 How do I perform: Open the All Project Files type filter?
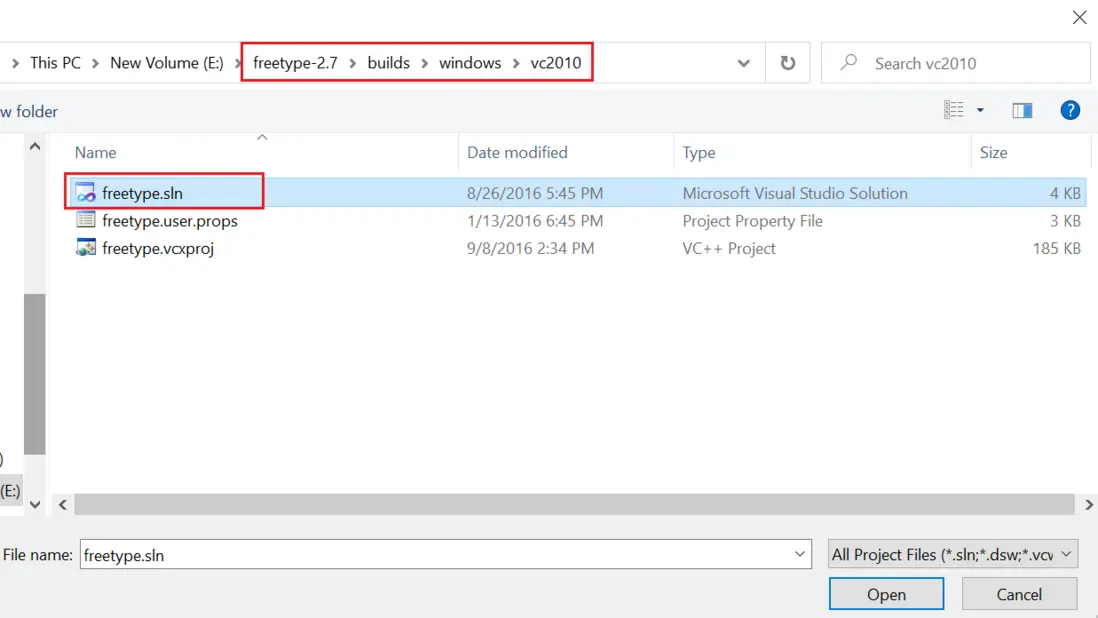point(952,554)
